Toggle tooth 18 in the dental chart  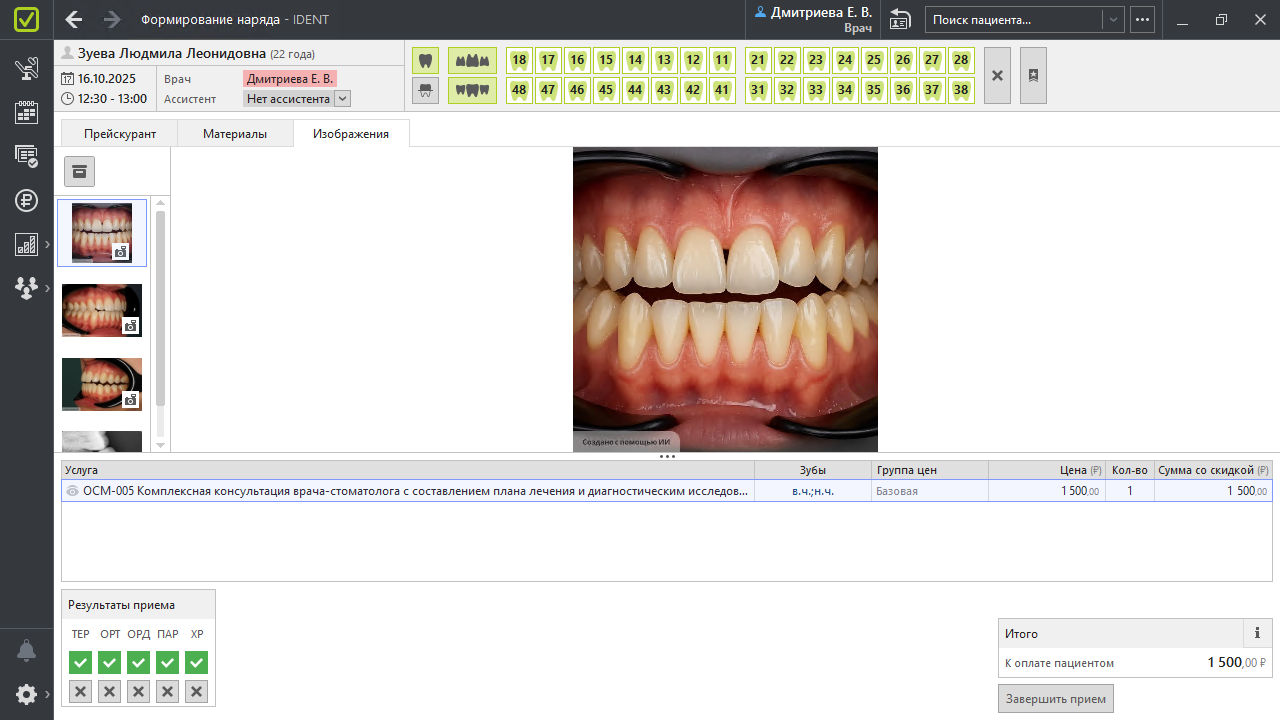pyautogui.click(x=519, y=60)
